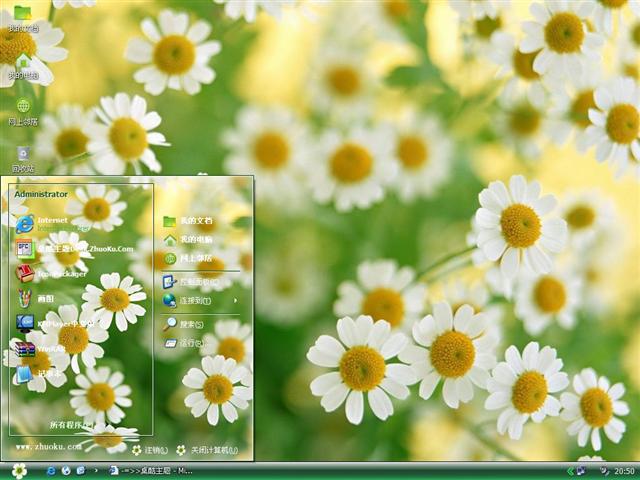The width and height of the screenshot is (640, 480).
Task: Launch KMPlayer from start menu
Action: point(55,323)
